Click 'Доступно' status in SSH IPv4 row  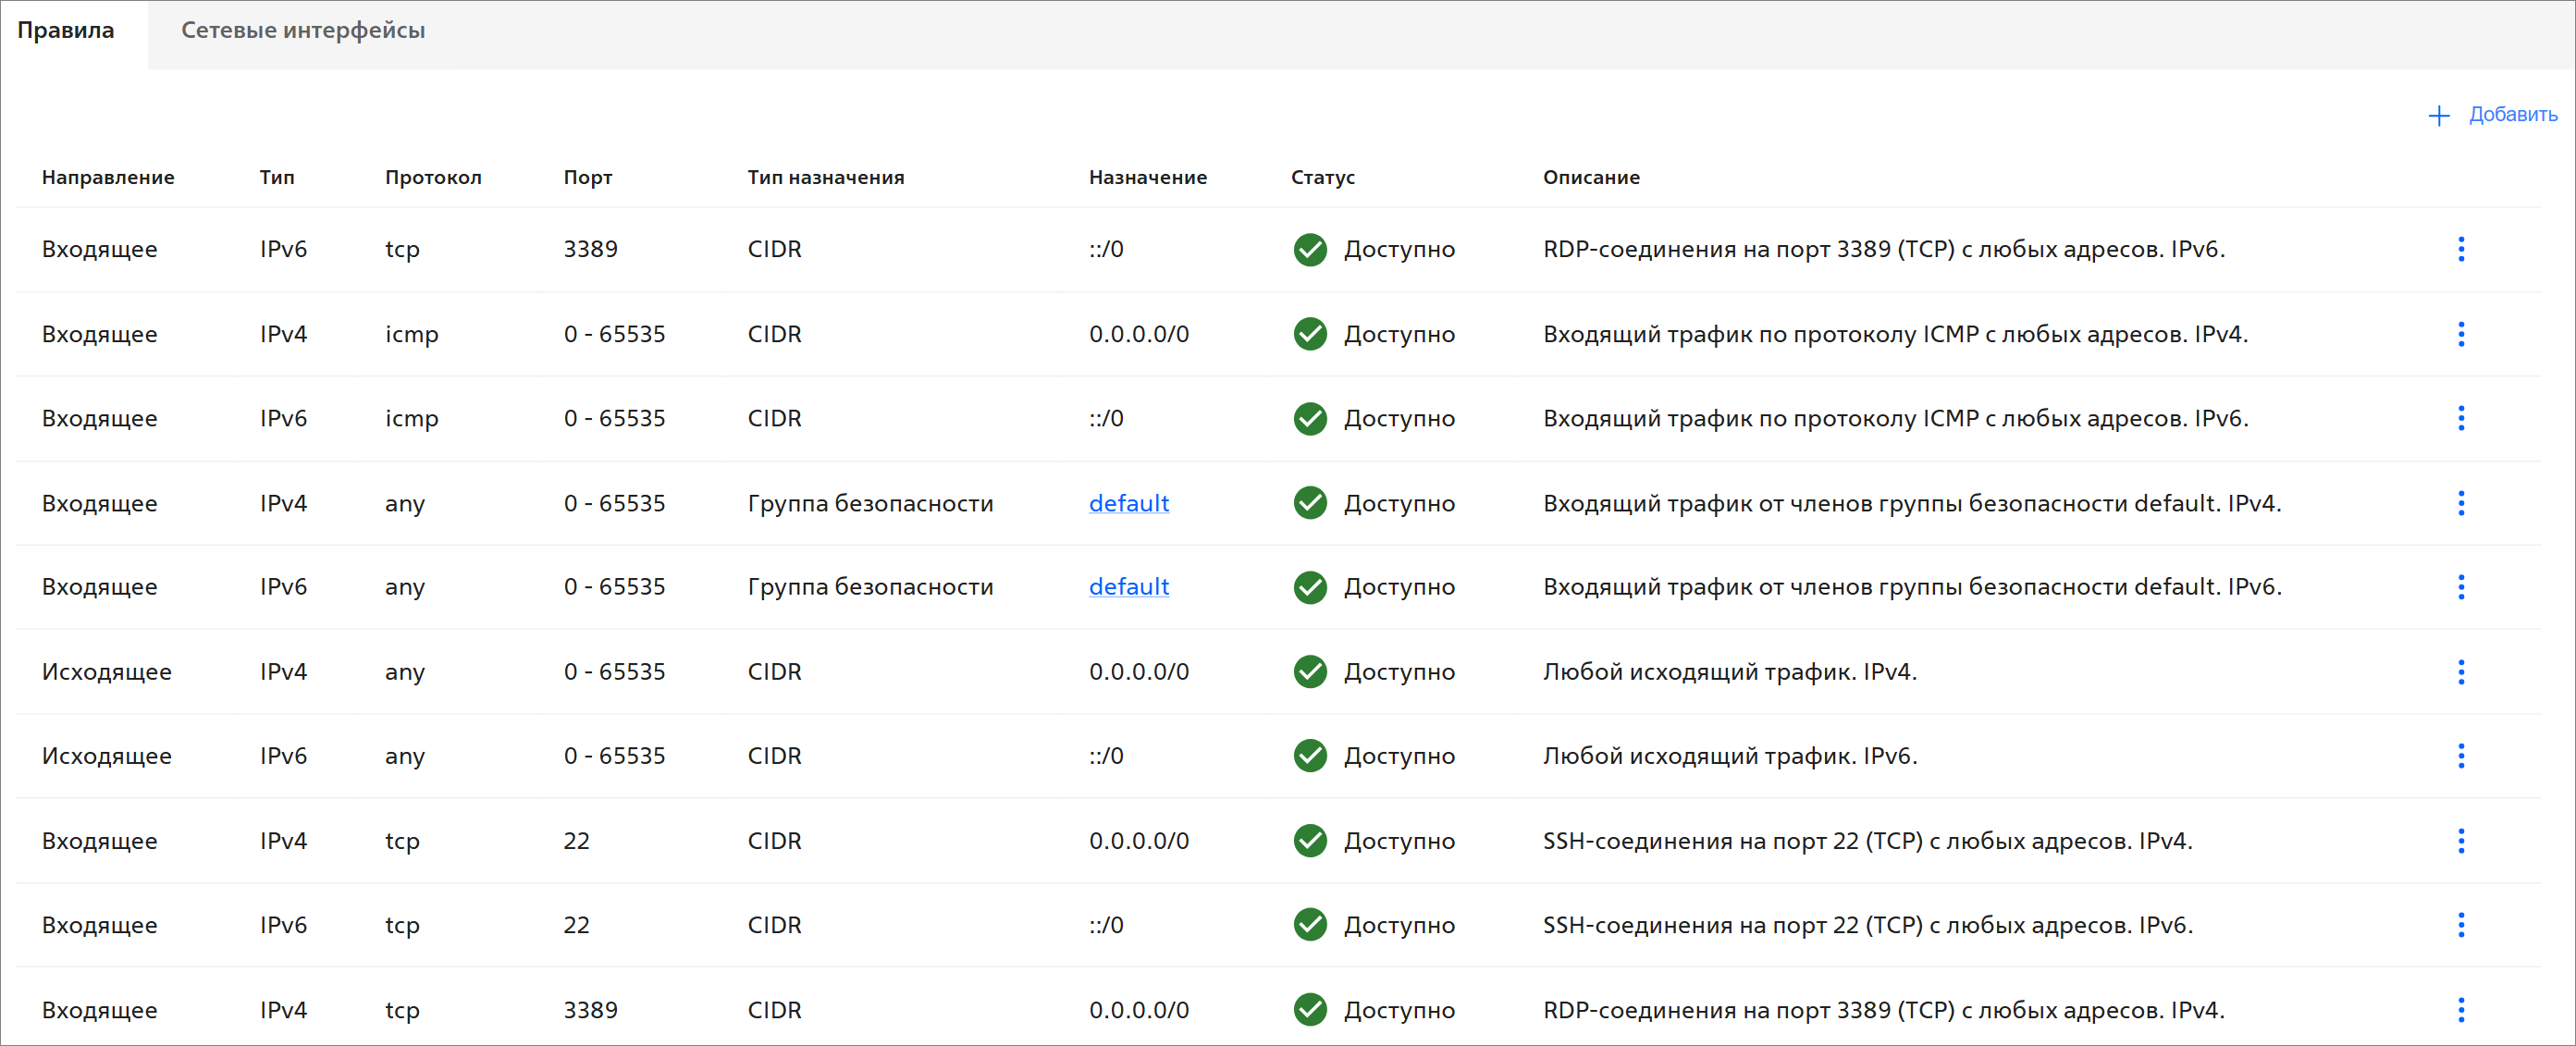pyautogui.click(x=1399, y=841)
